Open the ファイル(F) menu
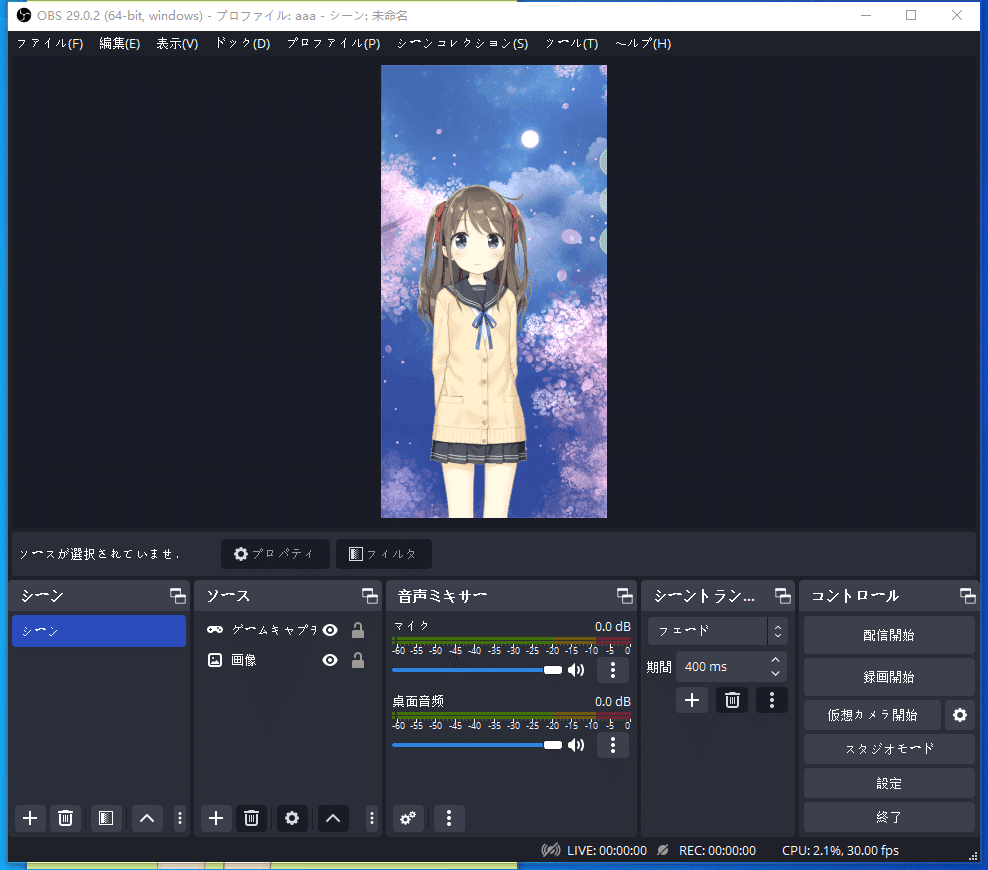 (x=50, y=43)
